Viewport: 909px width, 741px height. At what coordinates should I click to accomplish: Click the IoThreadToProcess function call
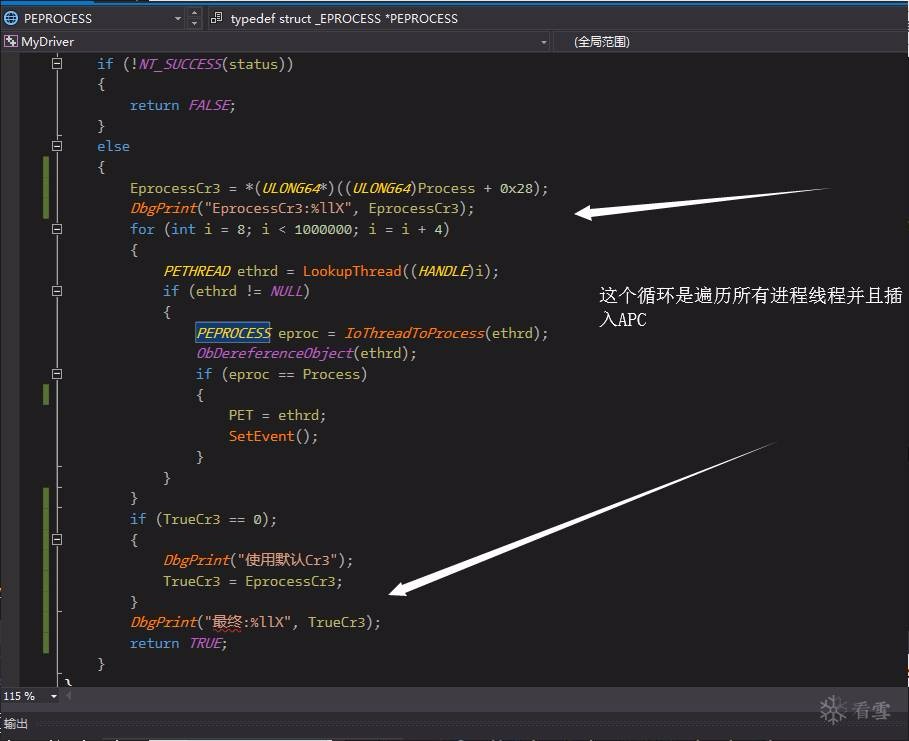click(414, 333)
